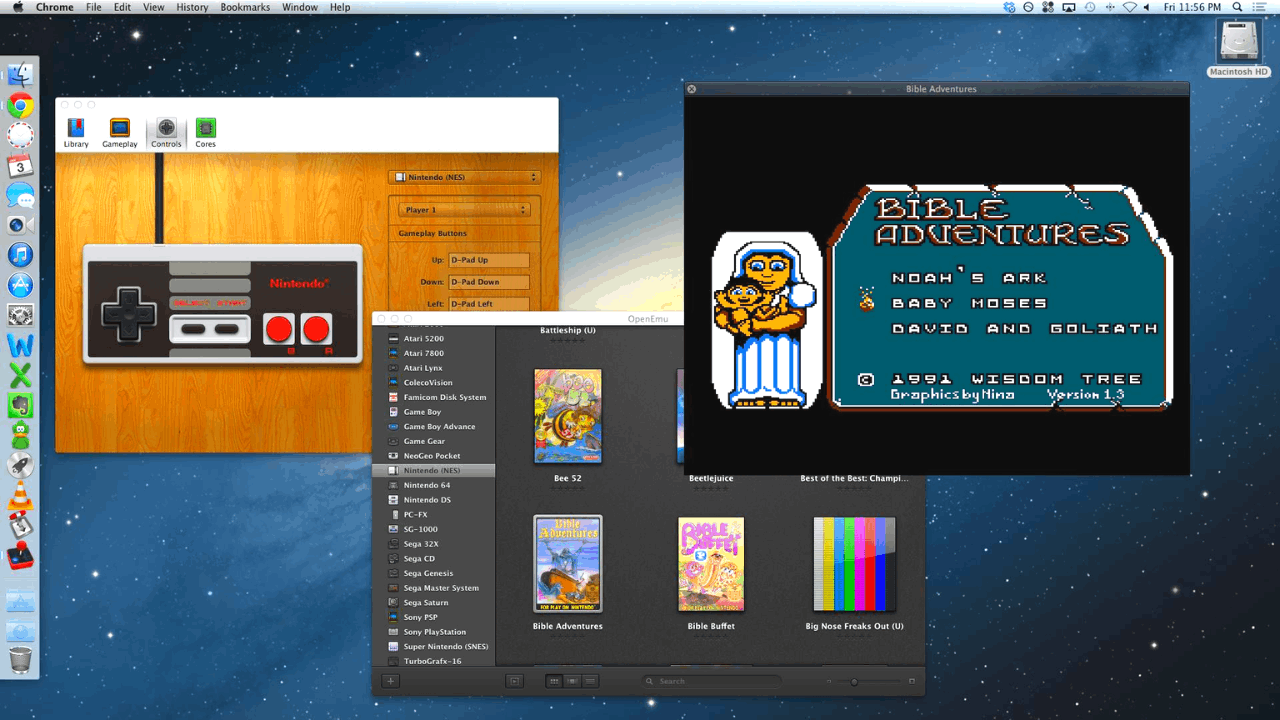Viewport: 1280px width, 720px height.
Task: Select Atari Lynx in the sidebar
Action: tap(434, 368)
